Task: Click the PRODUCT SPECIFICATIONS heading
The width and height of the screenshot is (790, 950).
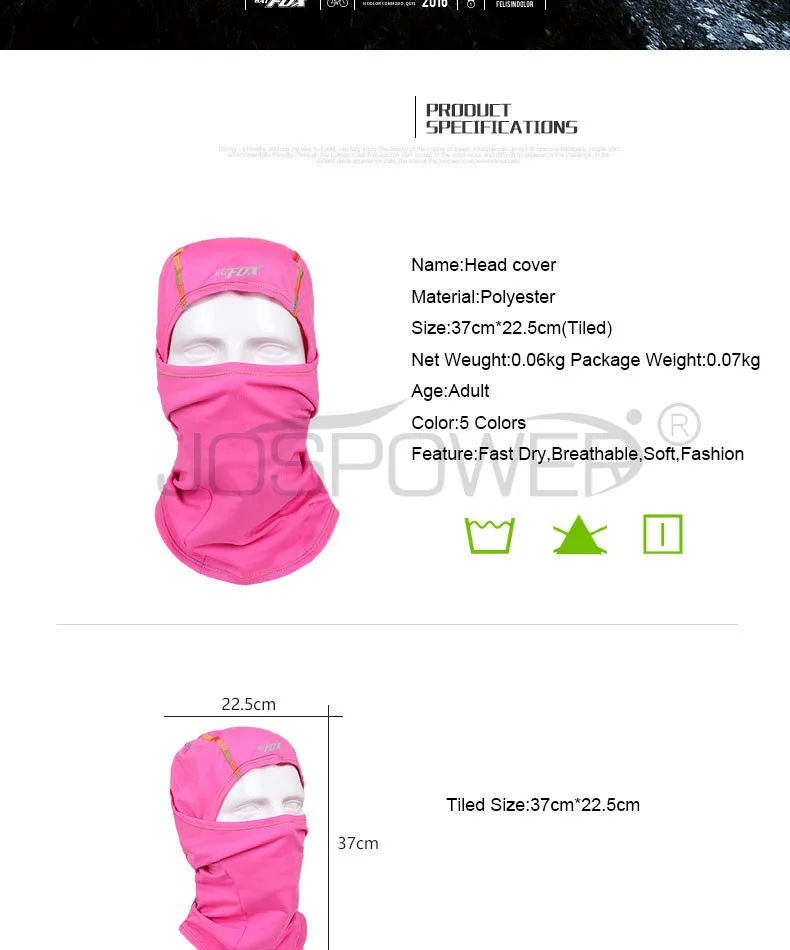Action: (501, 119)
